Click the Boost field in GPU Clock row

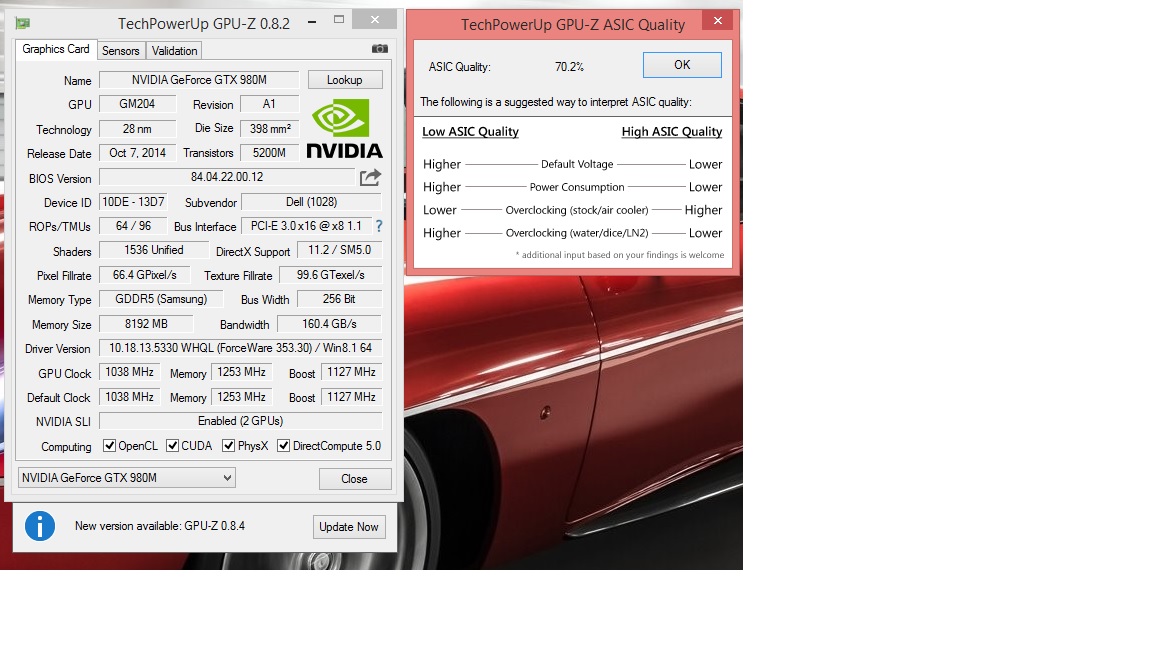tap(351, 372)
